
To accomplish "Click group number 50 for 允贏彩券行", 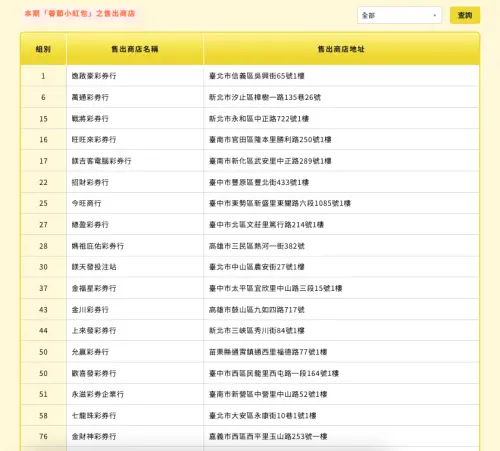I will pyautogui.click(x=43, y=352).
